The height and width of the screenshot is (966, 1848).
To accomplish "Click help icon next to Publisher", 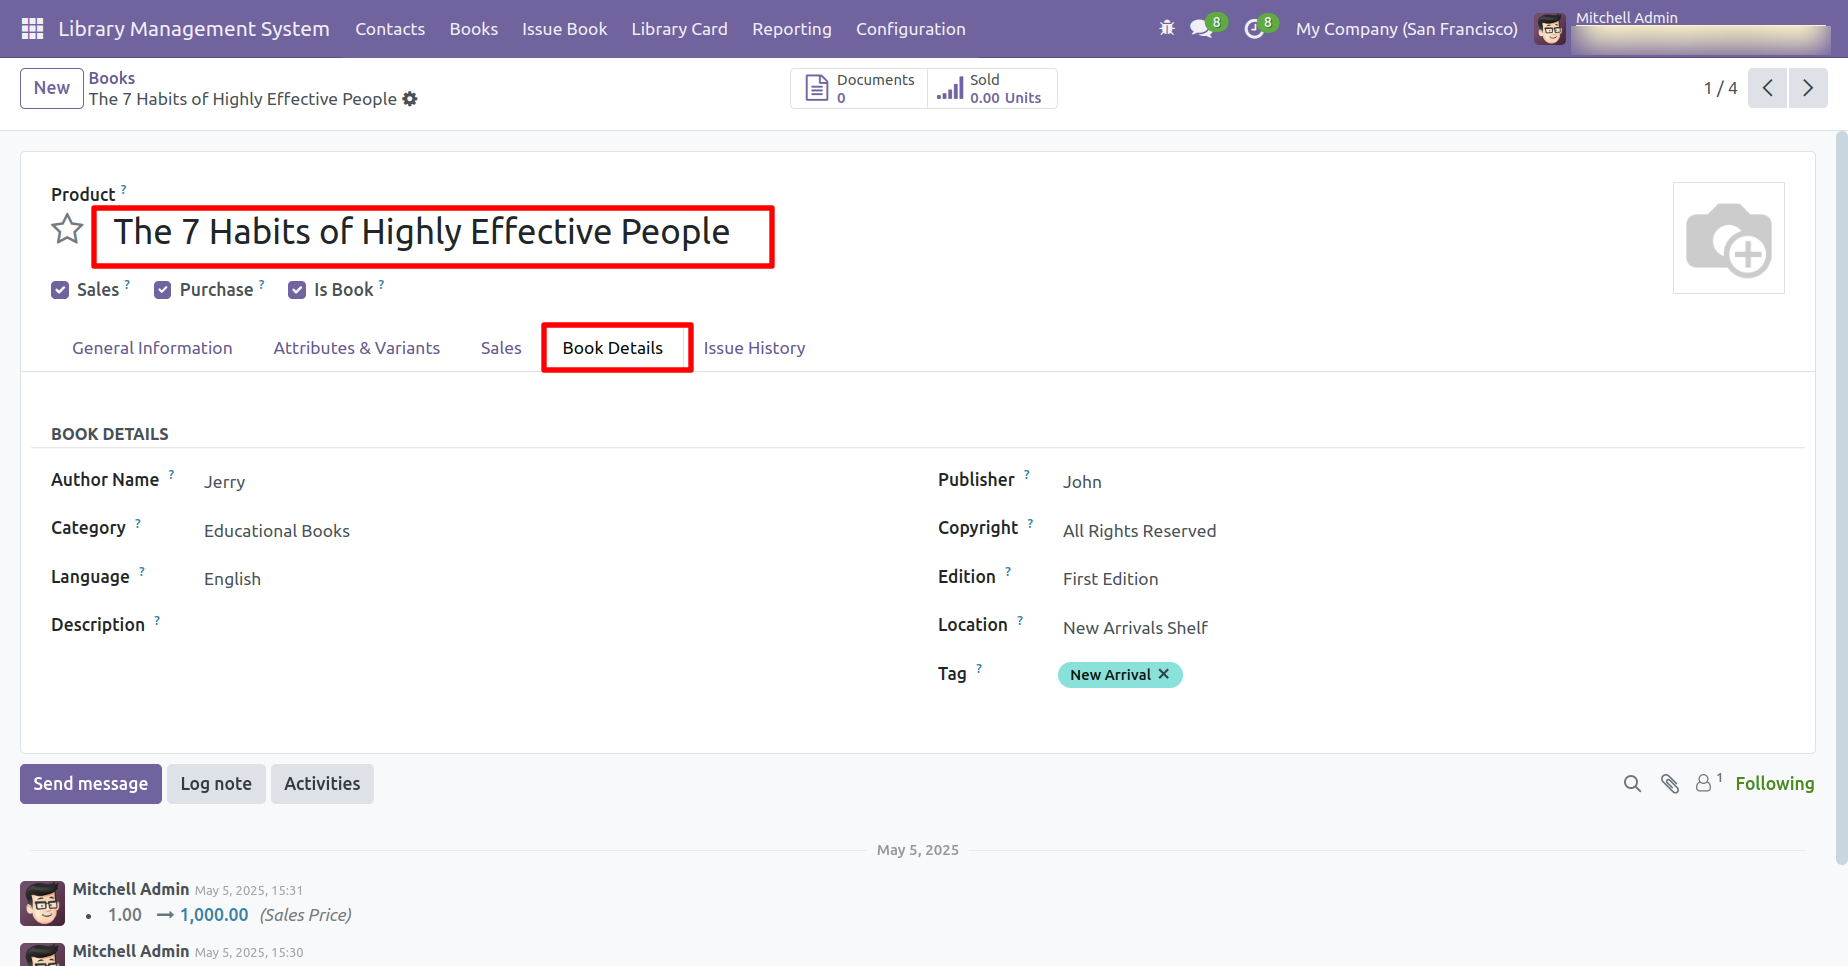I will click(x=1027, y=474).
